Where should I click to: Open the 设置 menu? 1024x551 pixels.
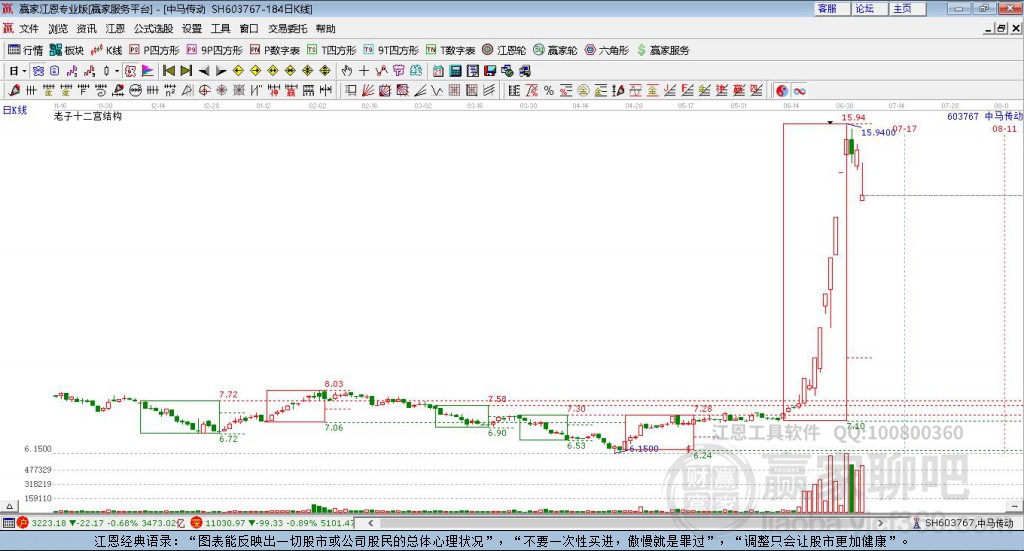pos(192,29)
